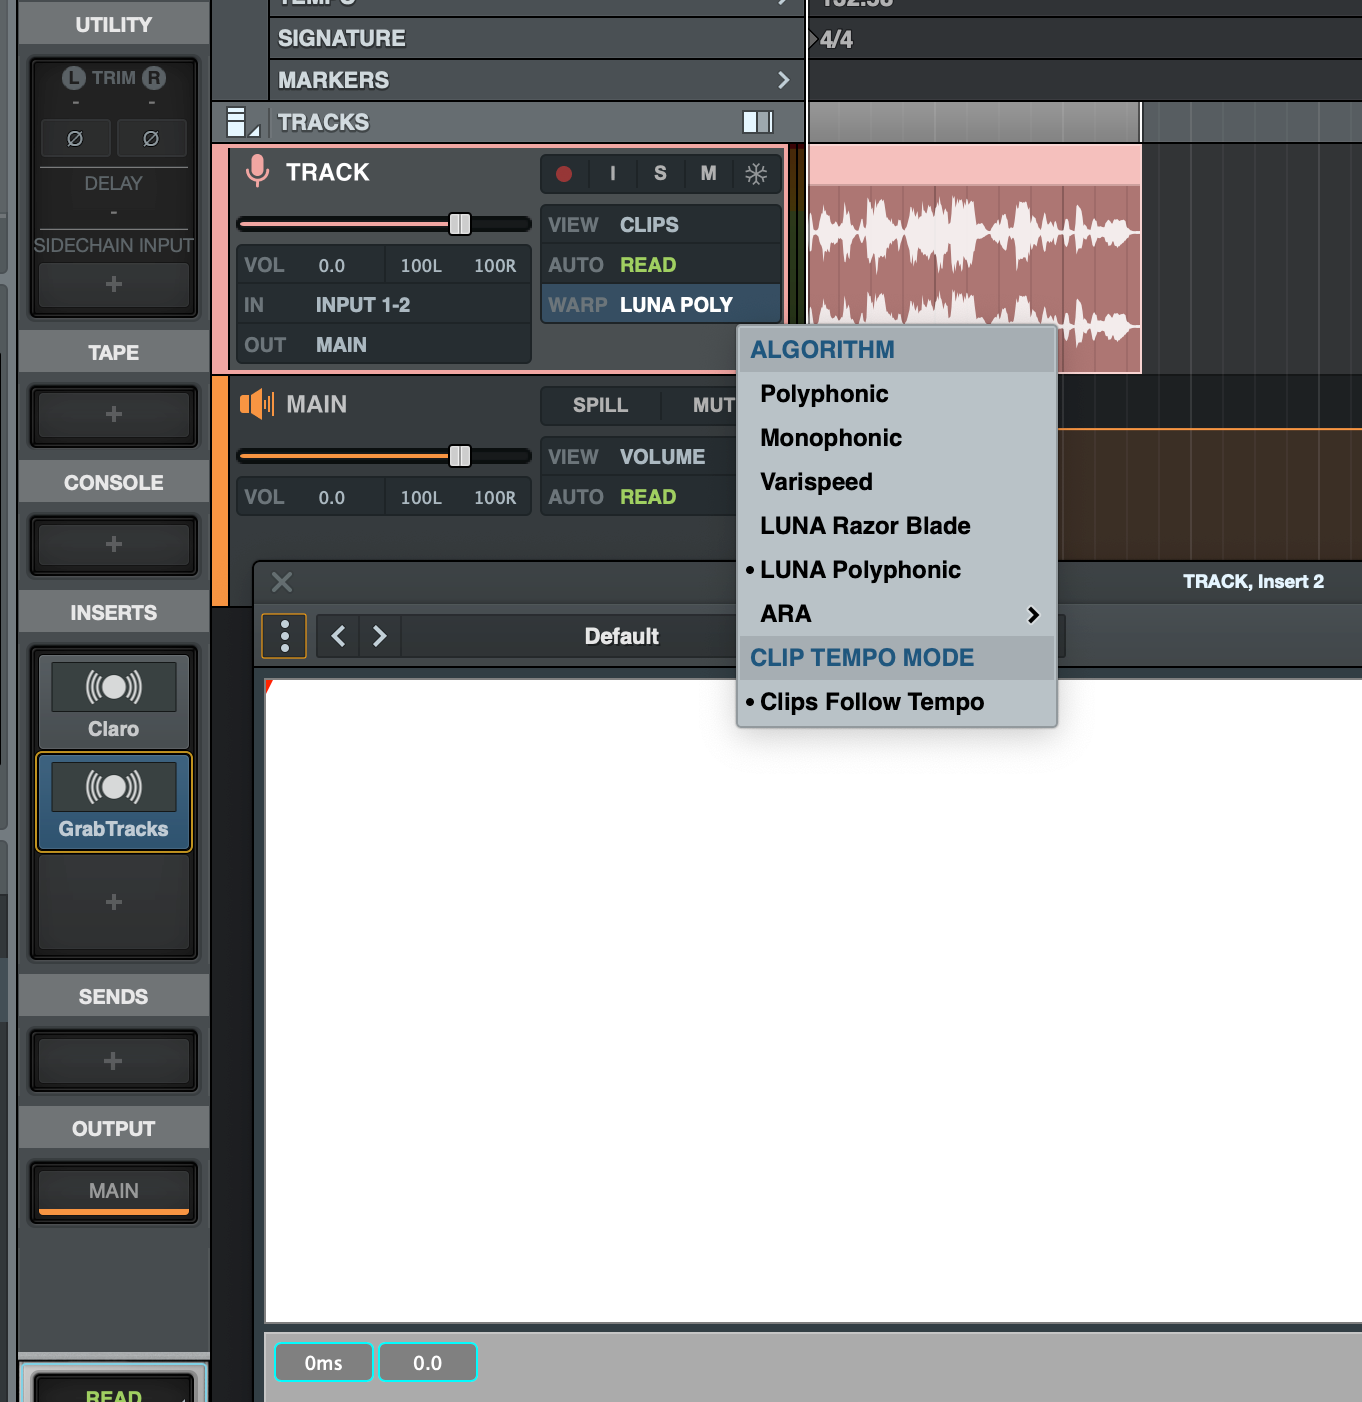Solo the TRACK with S button

click(660, 174)
